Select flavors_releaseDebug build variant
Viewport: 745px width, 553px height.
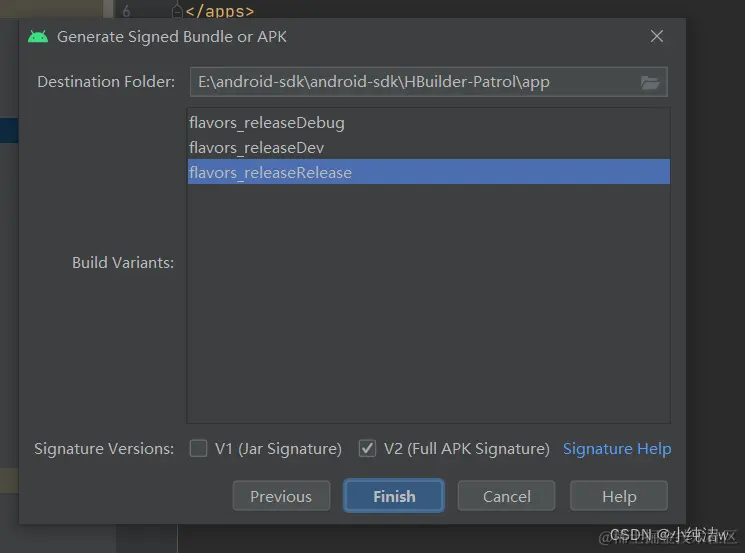click(x=429, y=123)
